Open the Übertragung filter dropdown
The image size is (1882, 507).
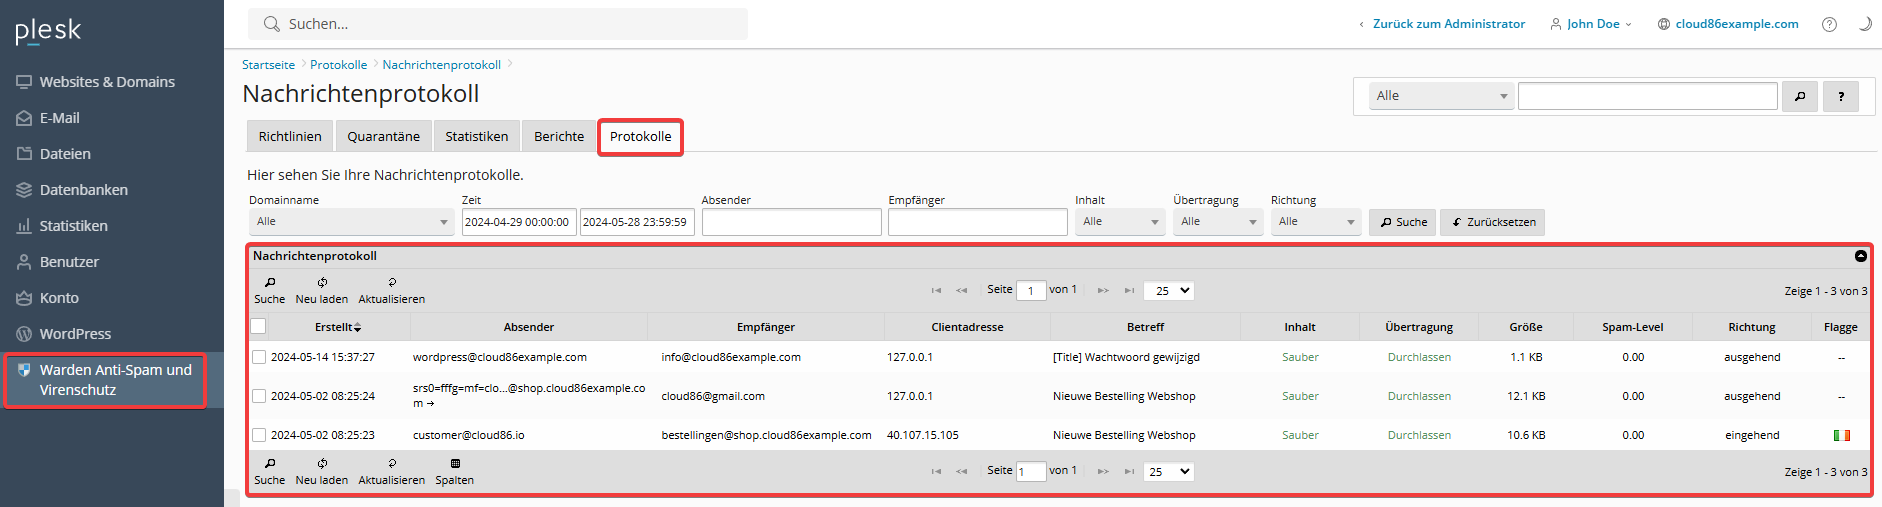pos(1218,222)
